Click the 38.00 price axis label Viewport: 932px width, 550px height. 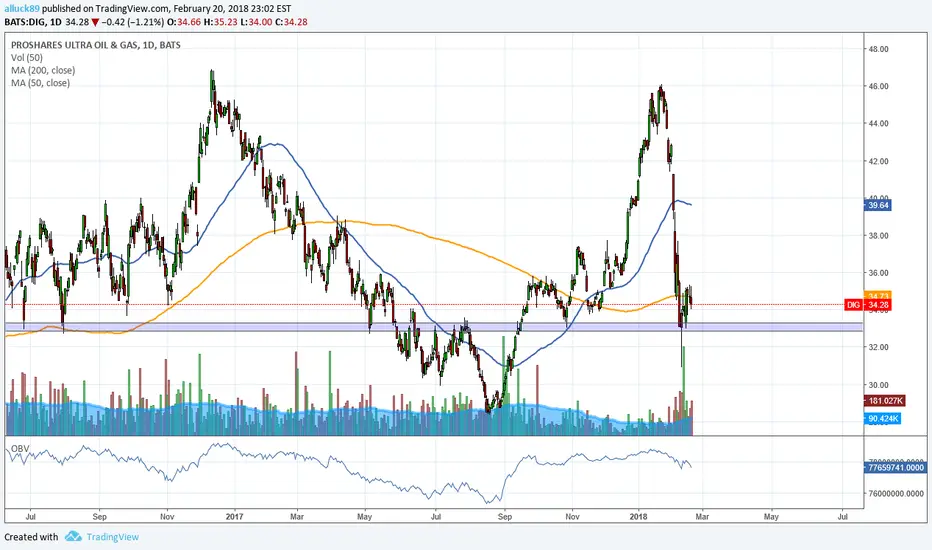point(879,235)
